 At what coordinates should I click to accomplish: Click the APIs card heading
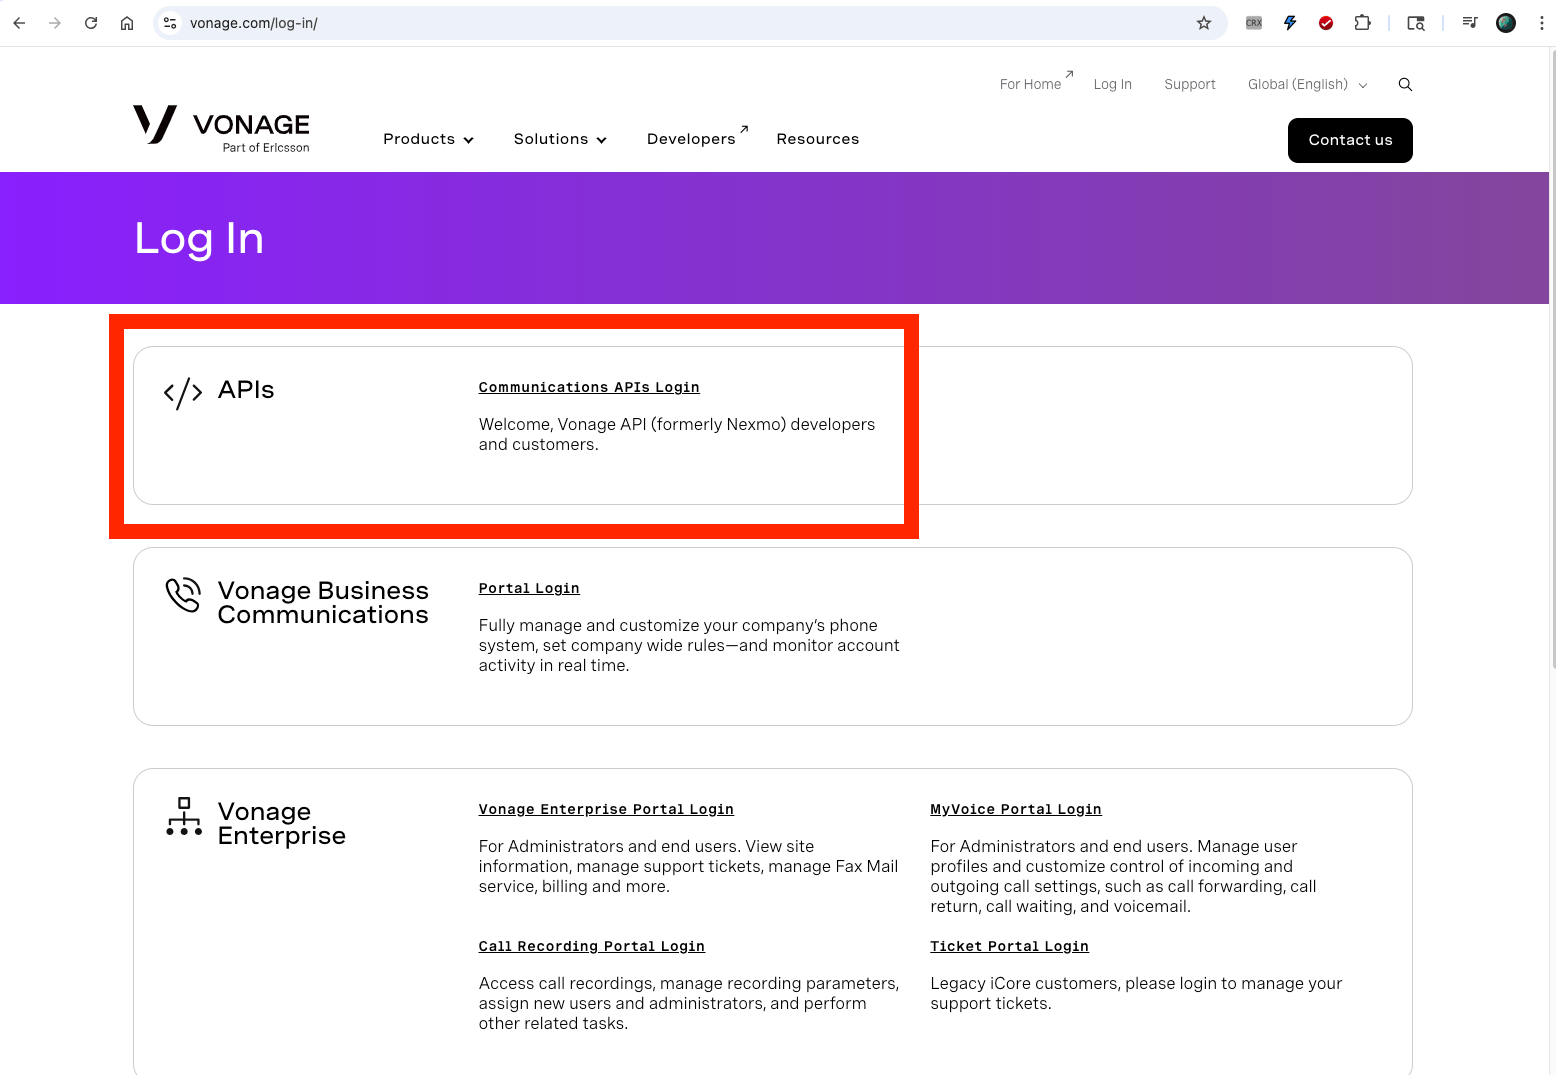pyautogui.click(x=246, y=390)
